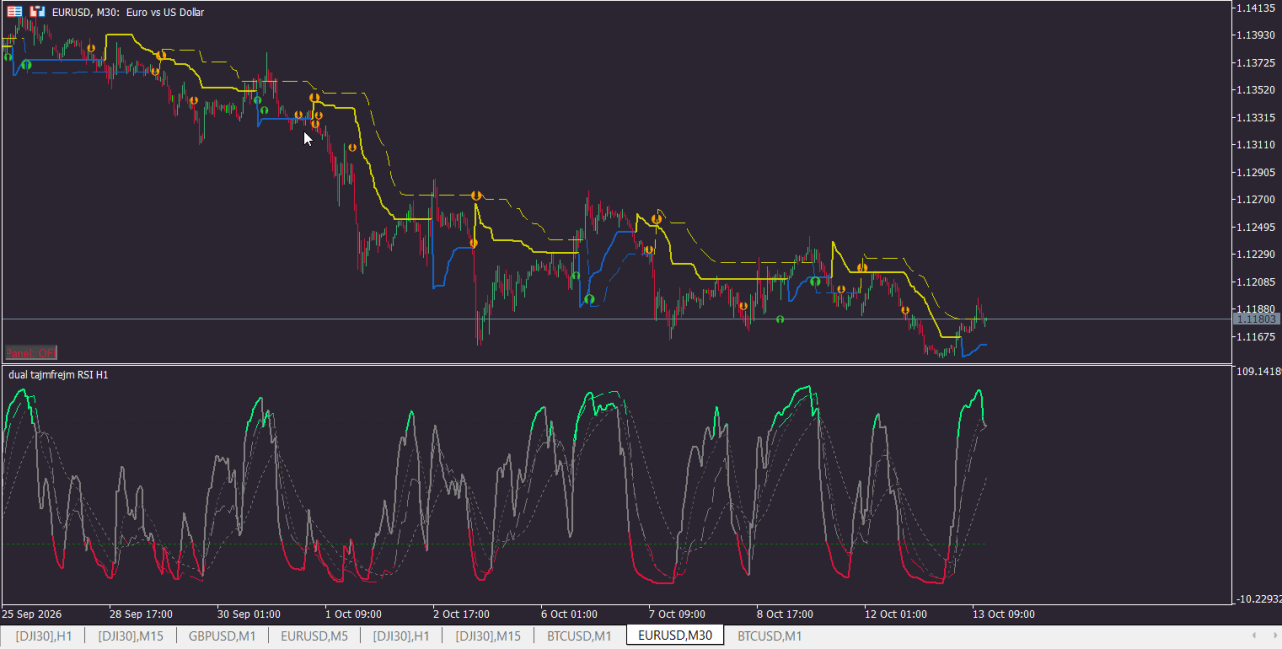Viewport: 1282px width, 649px height.
Task: Click the '30 Sep 01:00' time label
Action: 249,614
